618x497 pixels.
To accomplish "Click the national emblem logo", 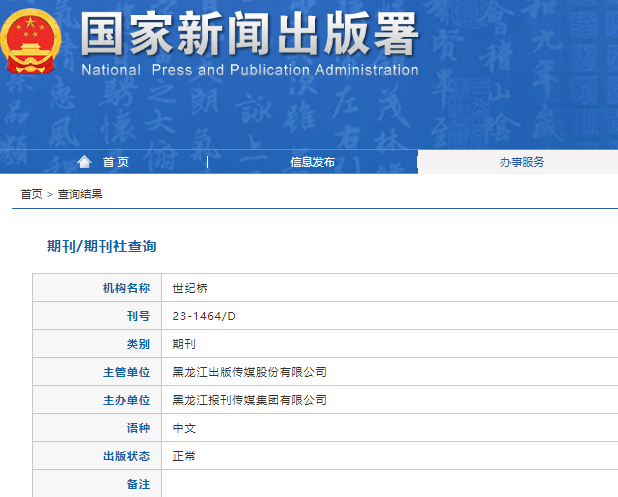I will pyautogui.click(x=33, y=40).
